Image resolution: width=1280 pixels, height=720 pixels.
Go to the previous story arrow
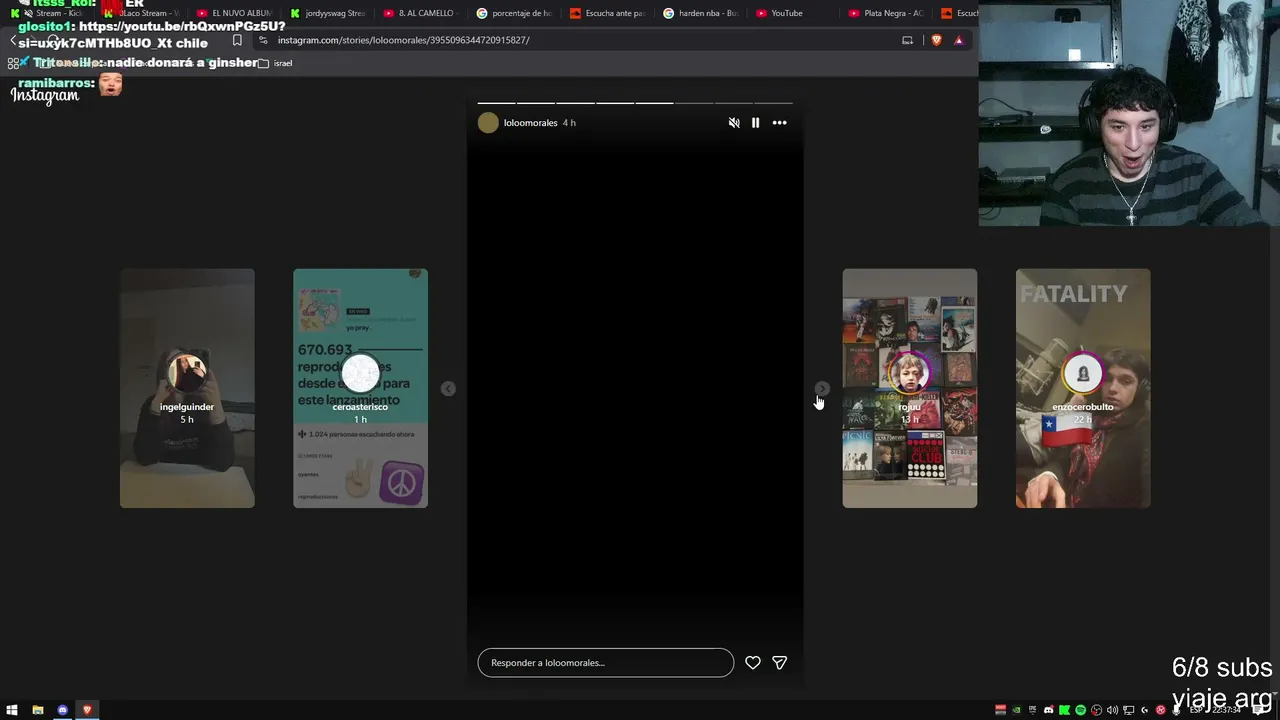click(448, 389)
